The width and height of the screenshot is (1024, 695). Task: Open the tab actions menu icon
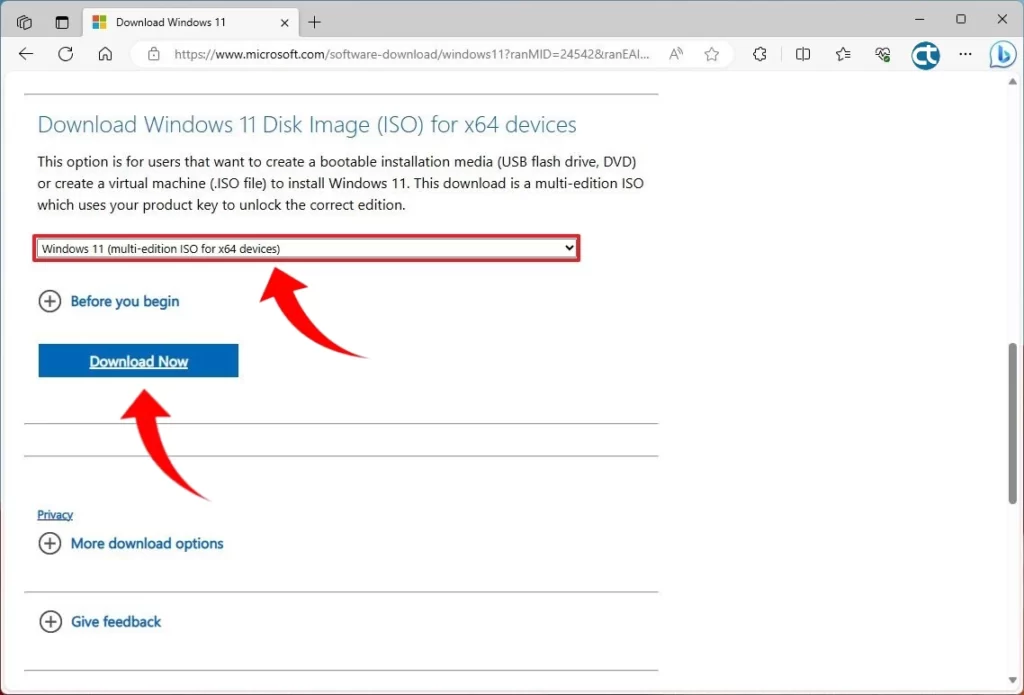tap(62, 22)
